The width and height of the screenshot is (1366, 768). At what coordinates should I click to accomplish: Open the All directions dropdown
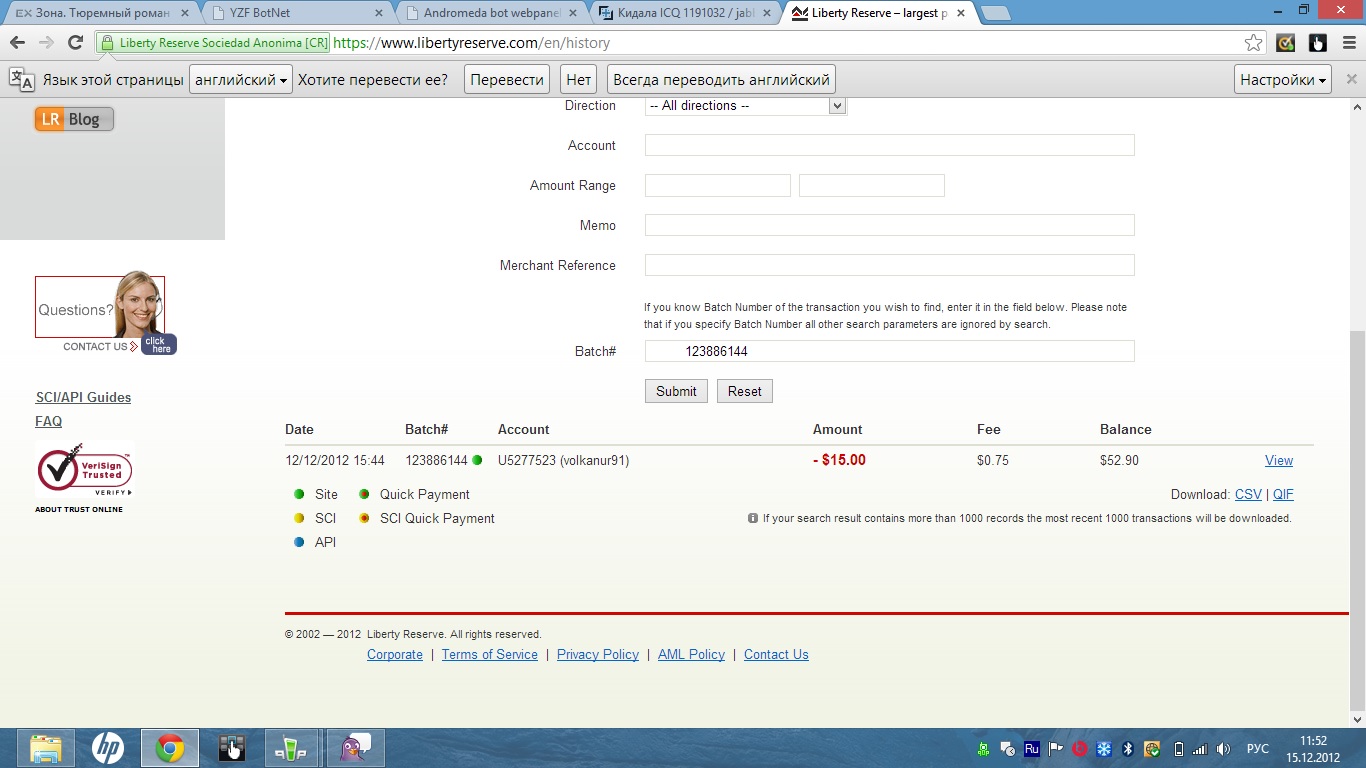click(x=746, y=106)
